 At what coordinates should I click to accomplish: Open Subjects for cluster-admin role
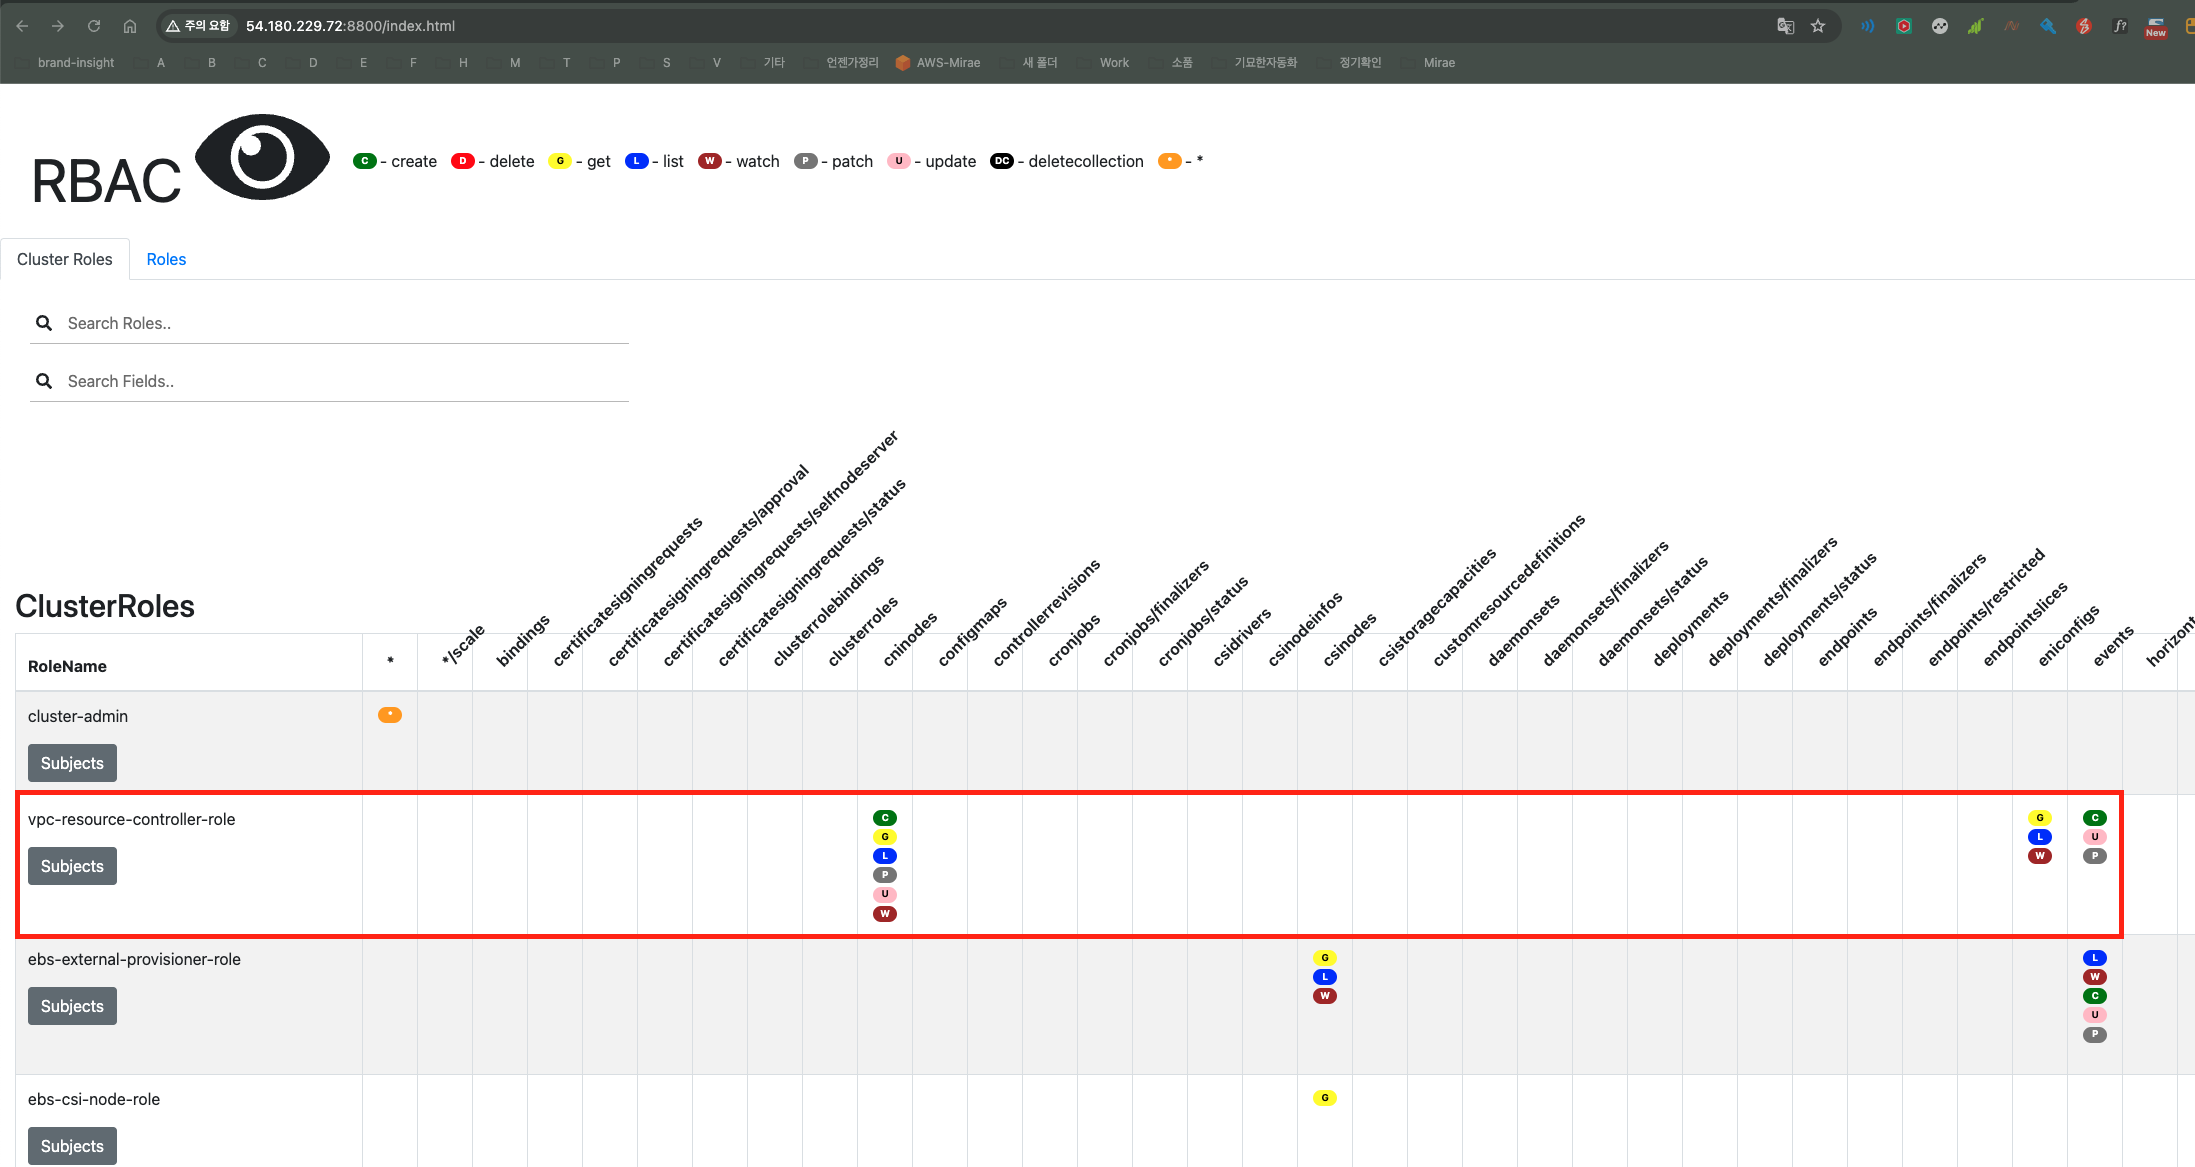coord(72,763)
